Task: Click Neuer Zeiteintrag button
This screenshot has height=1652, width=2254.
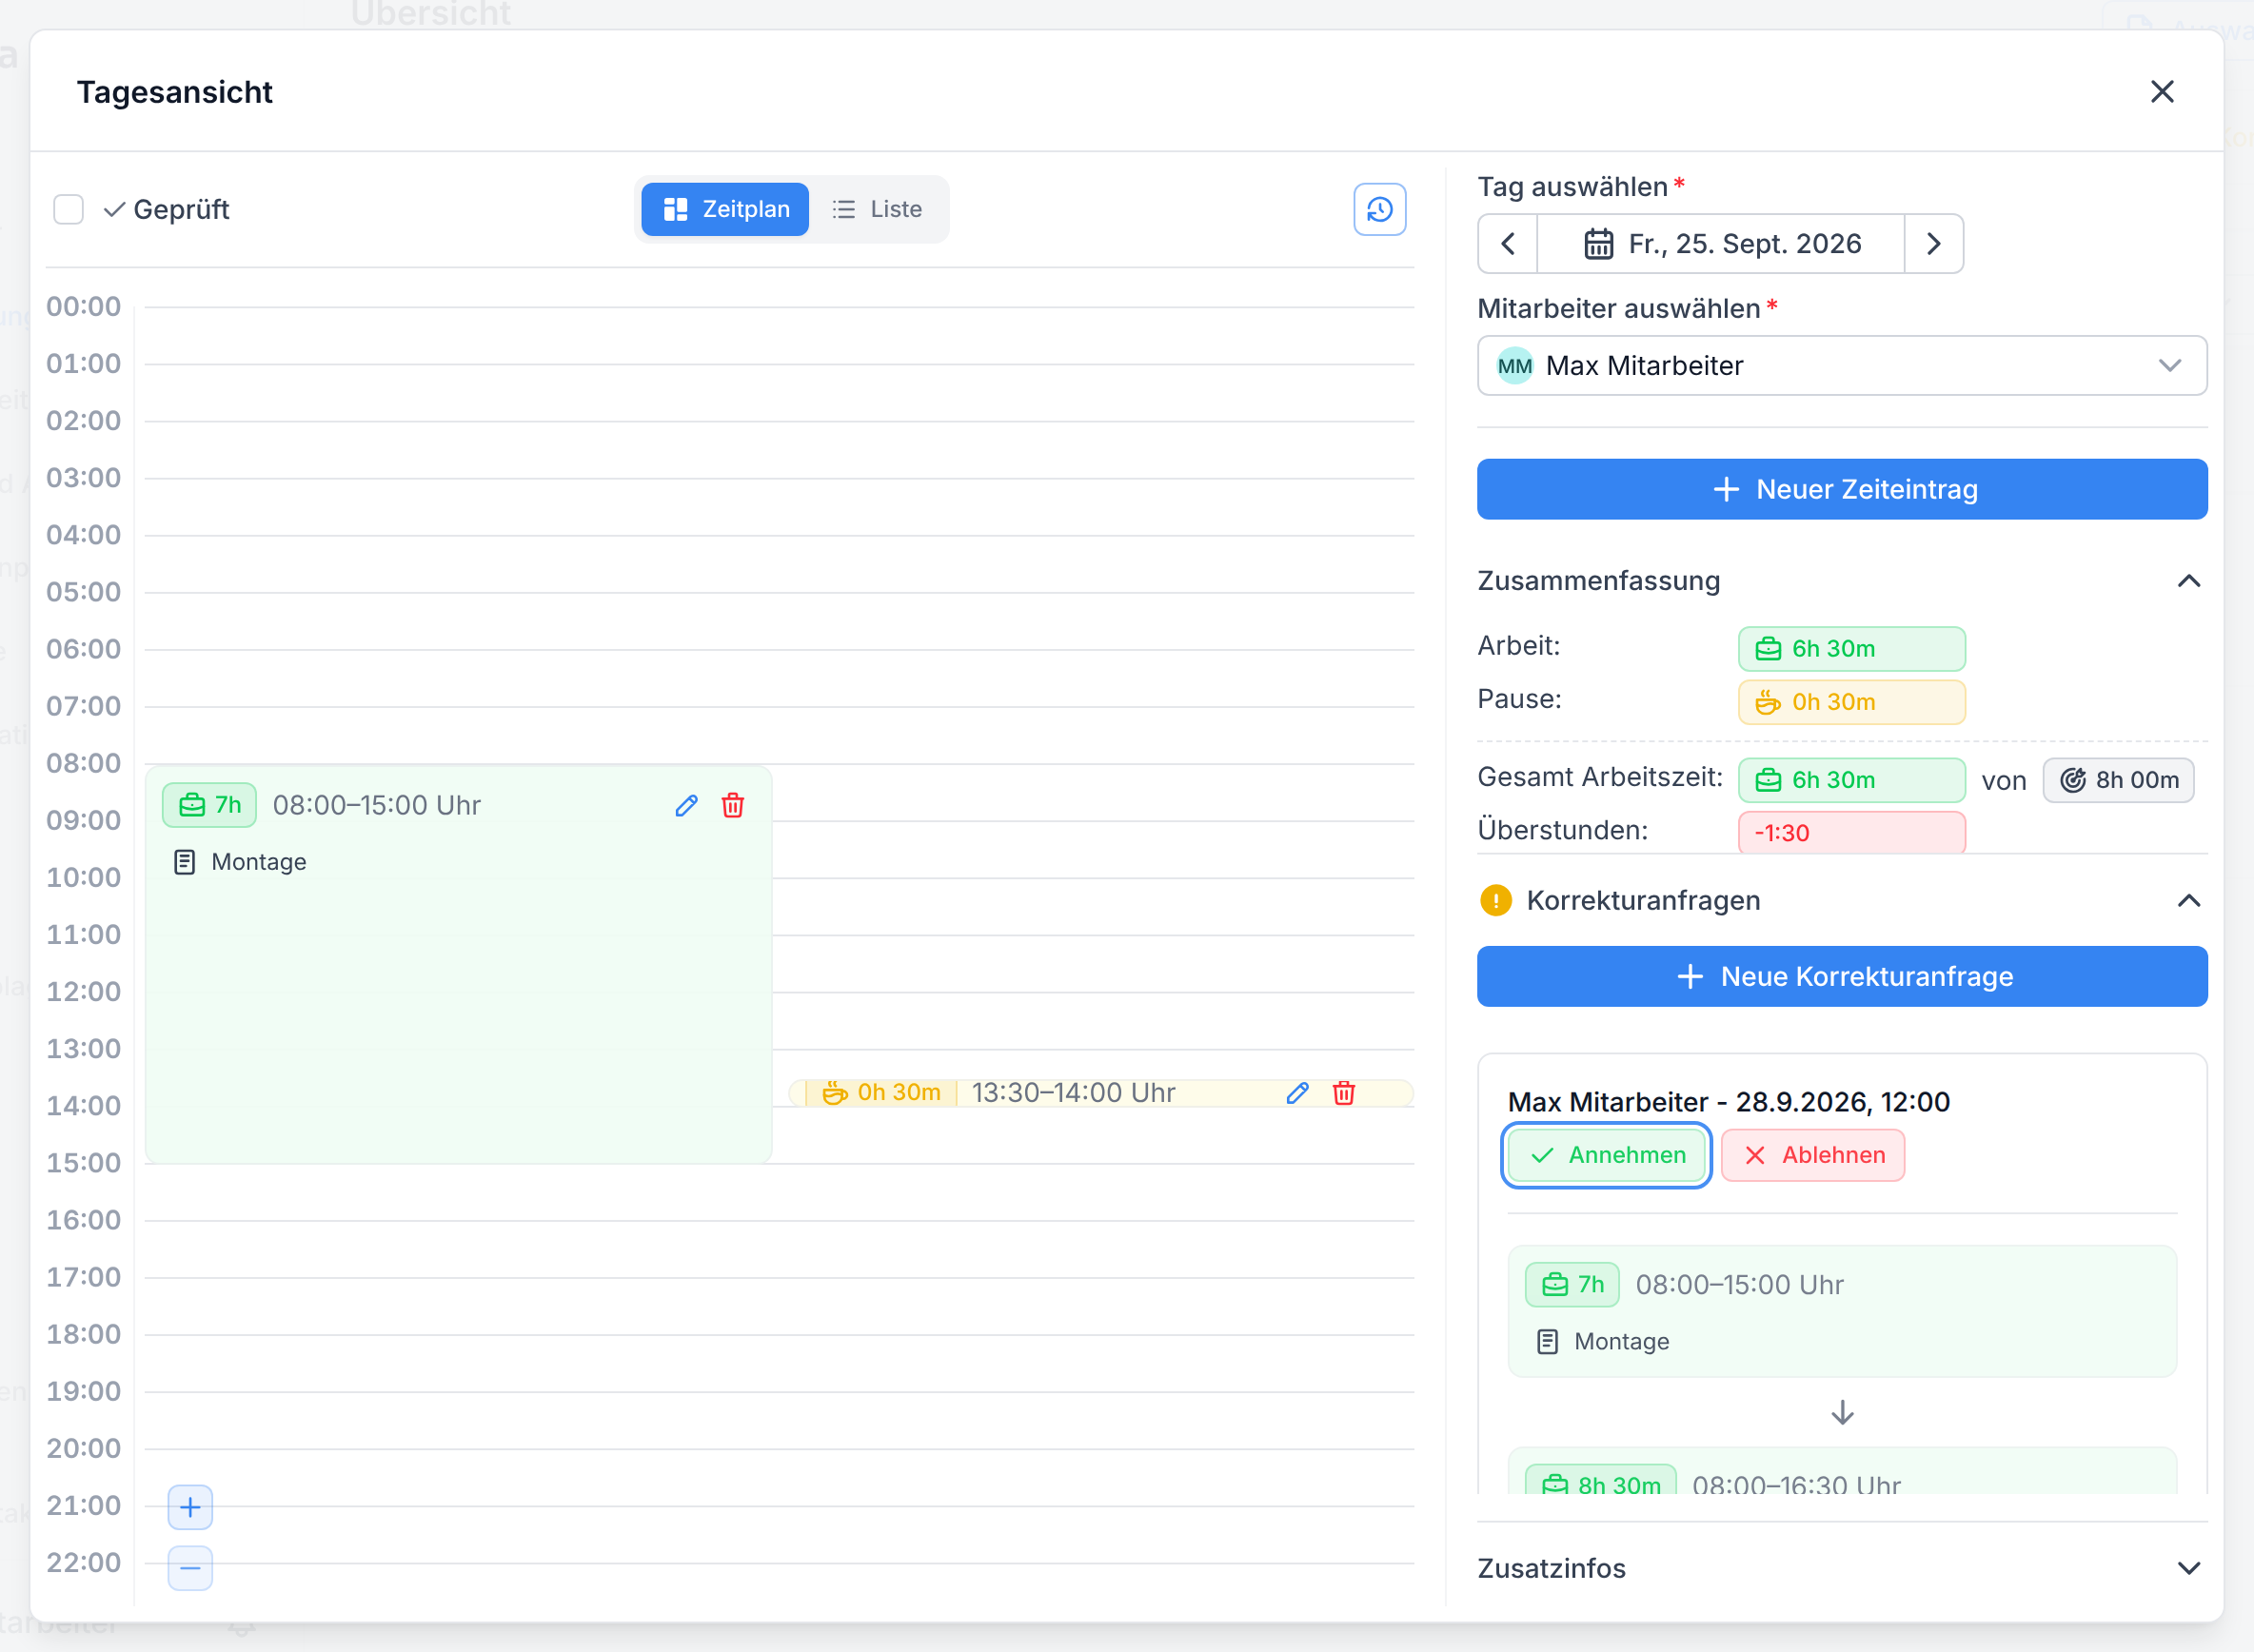Action: point(1842,489)
